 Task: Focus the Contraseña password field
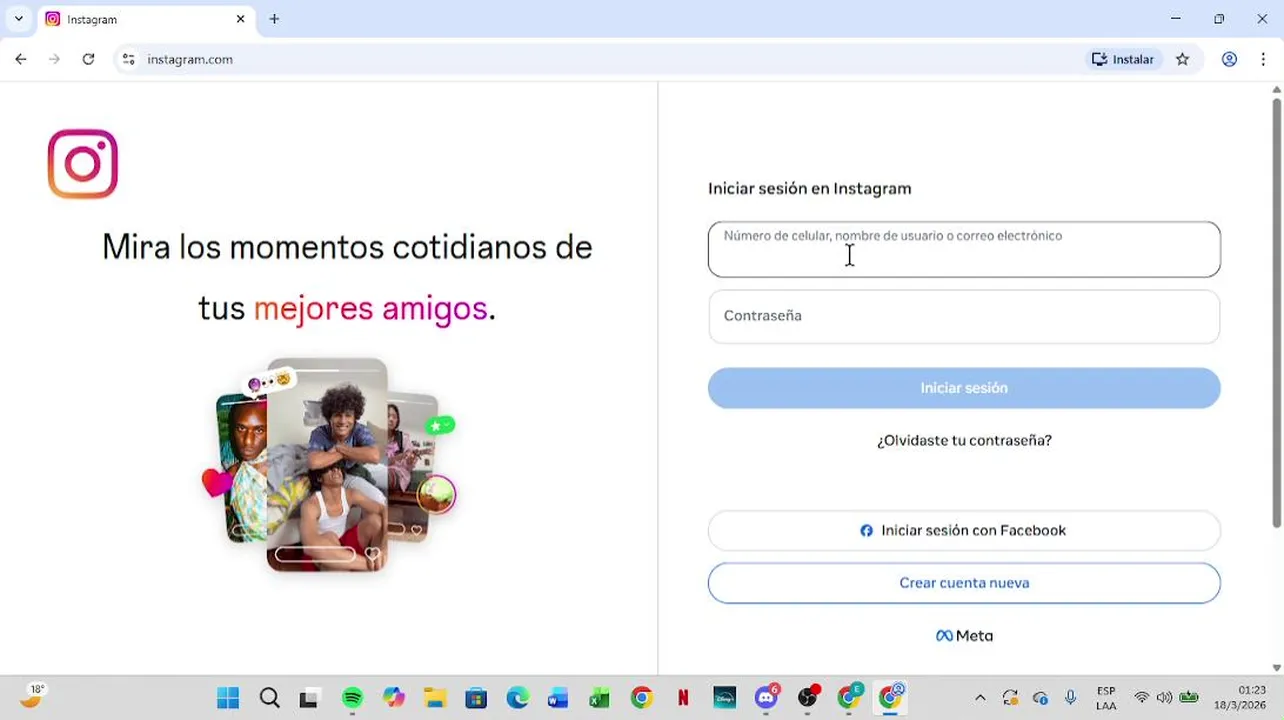coord(964,316)
